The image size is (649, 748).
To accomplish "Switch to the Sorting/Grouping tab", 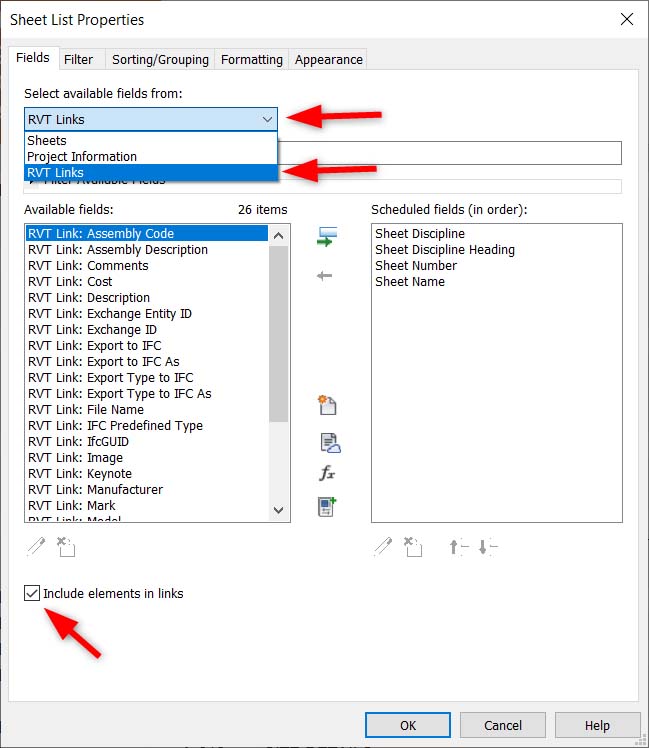I will [x=160, y=59].
